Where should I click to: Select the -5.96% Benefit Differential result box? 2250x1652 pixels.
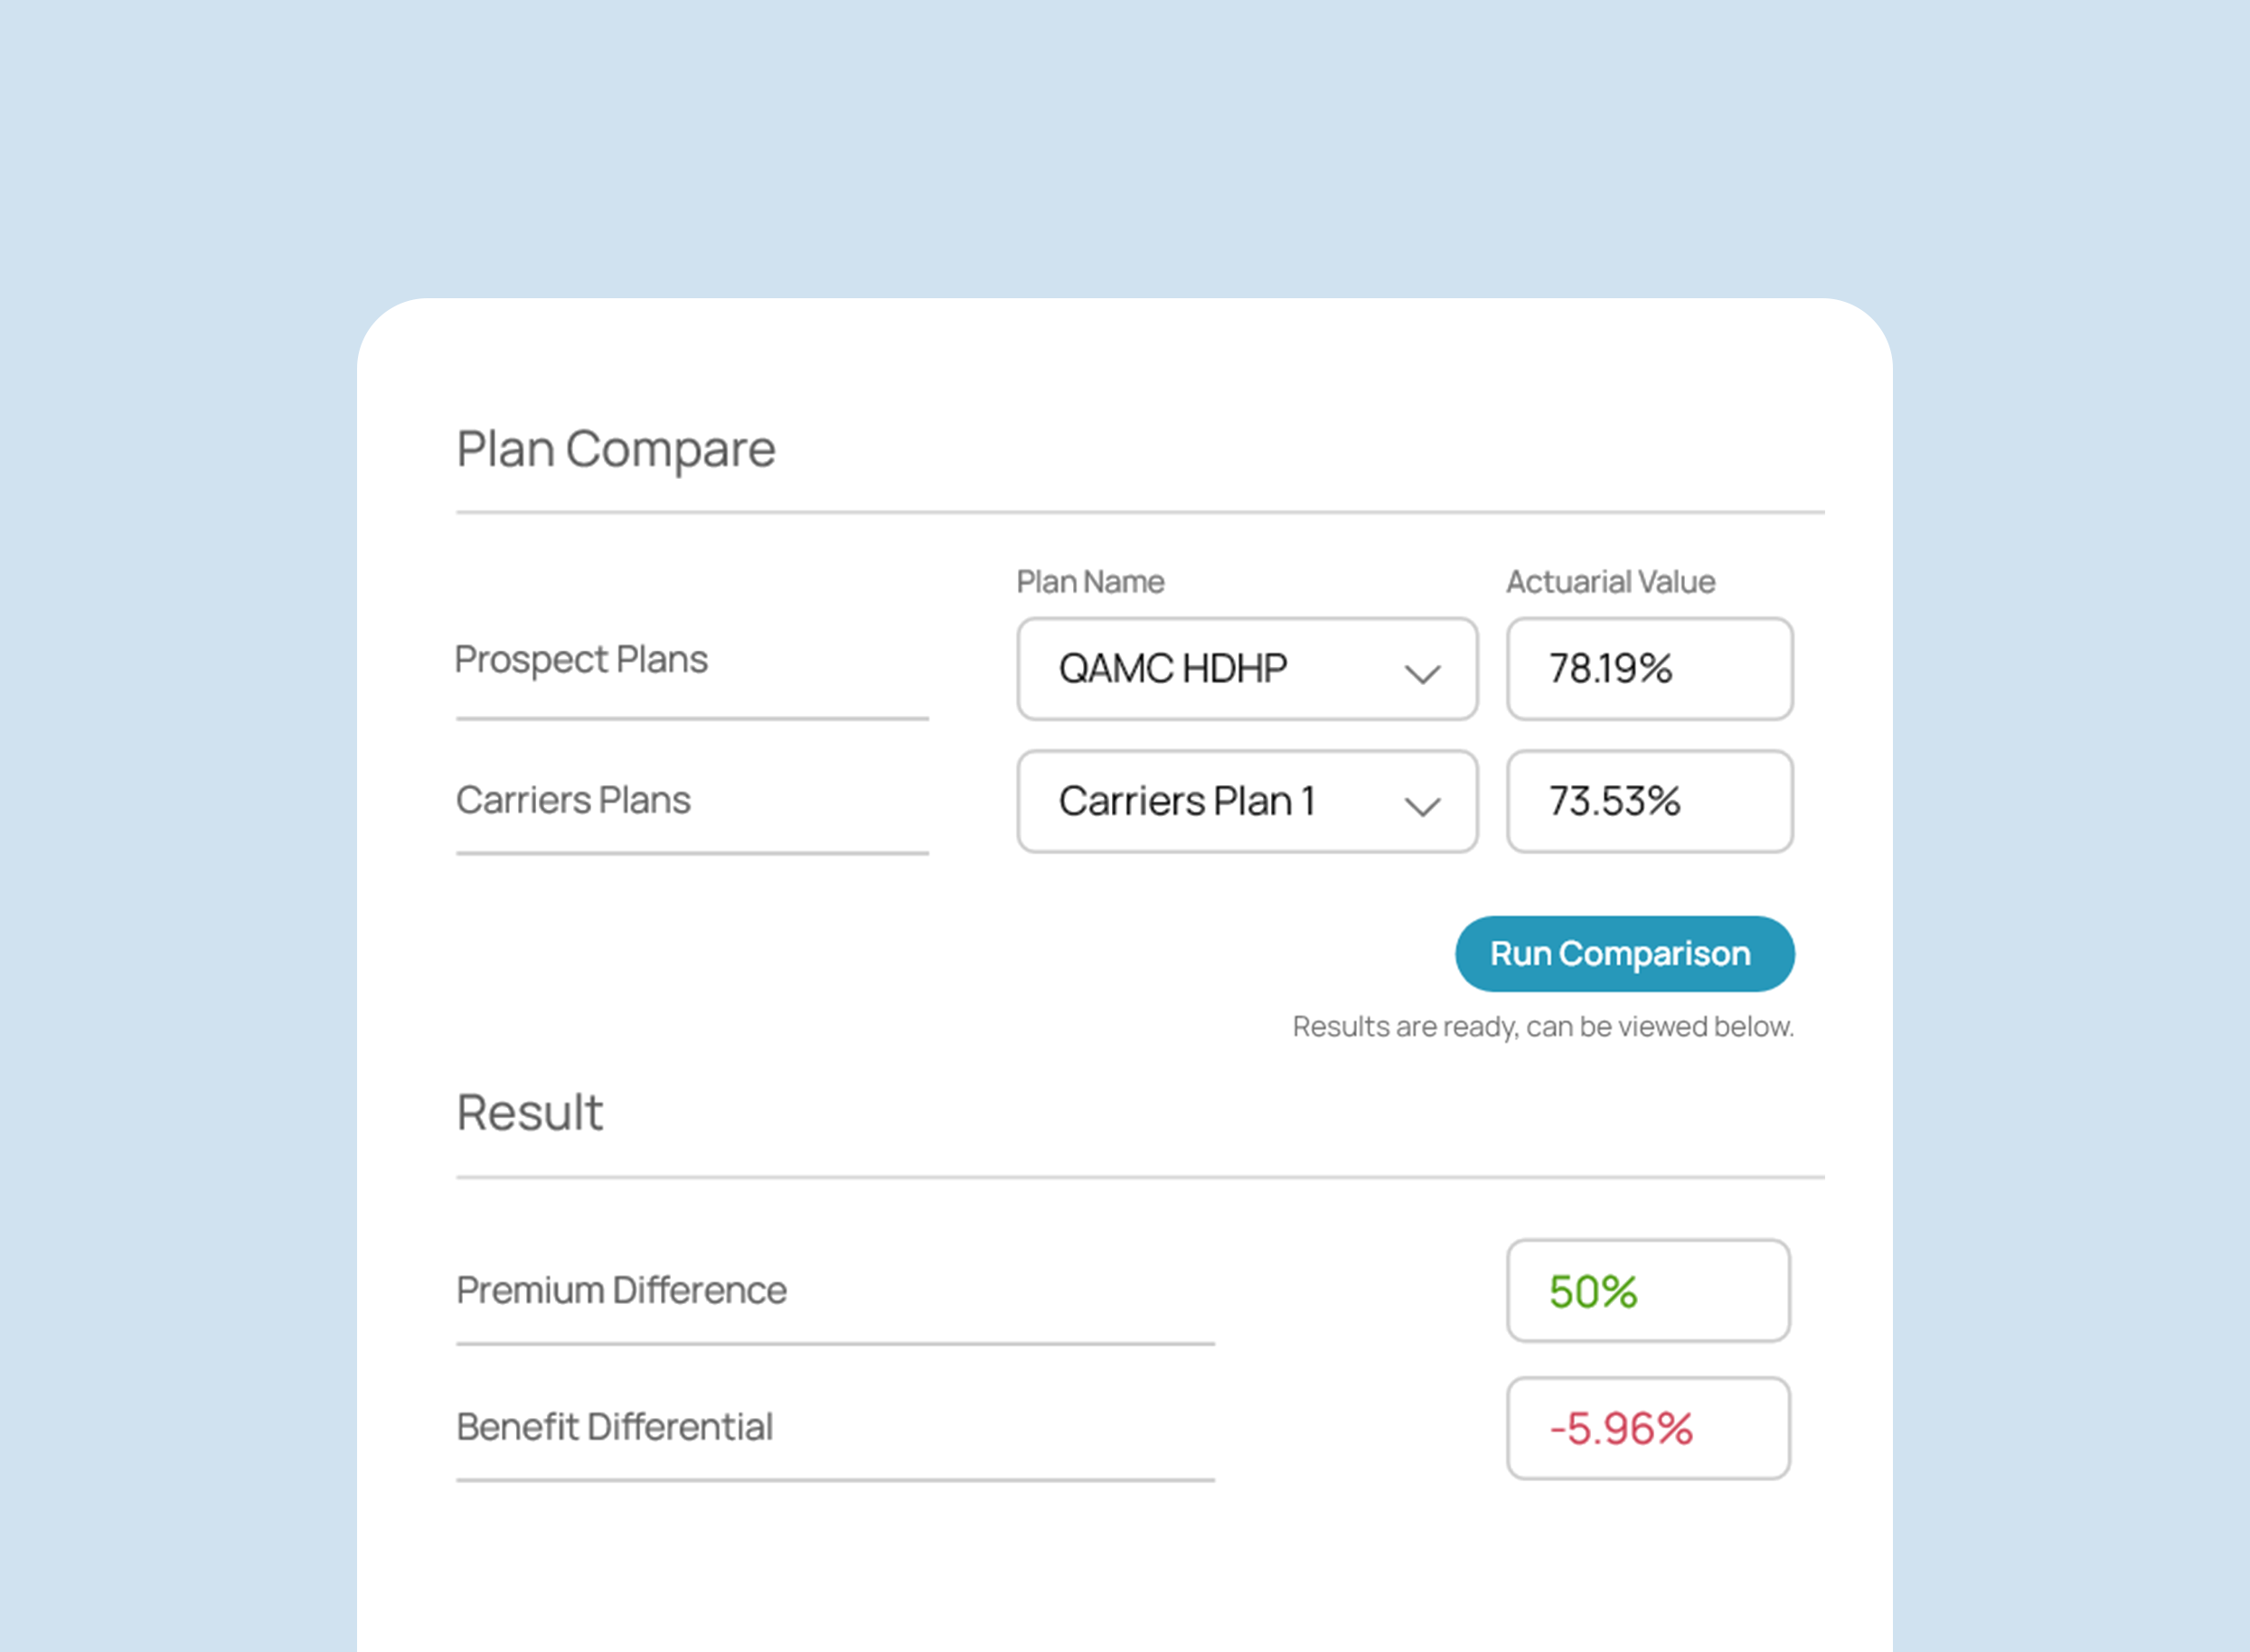pyautogui.click(x=1649, y=1428)
